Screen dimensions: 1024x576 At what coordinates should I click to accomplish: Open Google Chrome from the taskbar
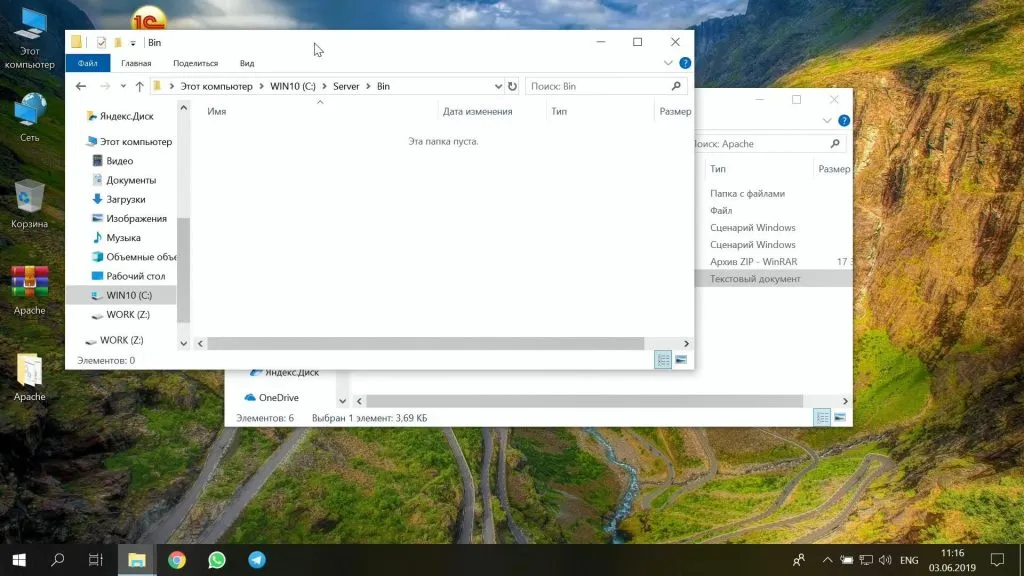[x=177, y=560]
